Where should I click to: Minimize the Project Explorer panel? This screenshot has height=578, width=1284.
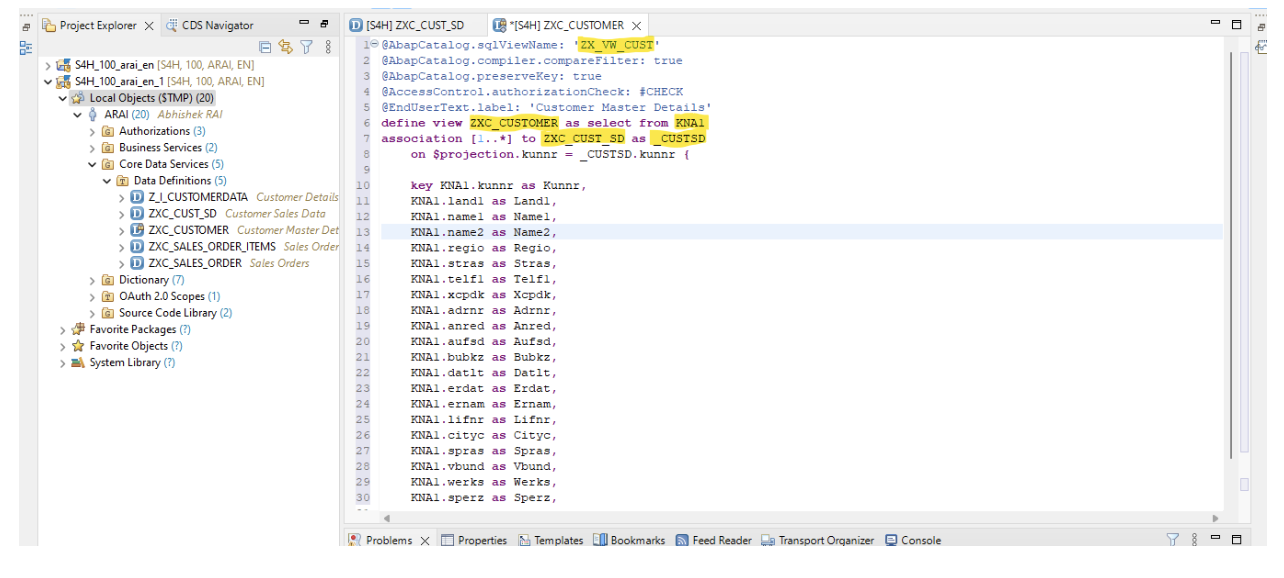305,24
